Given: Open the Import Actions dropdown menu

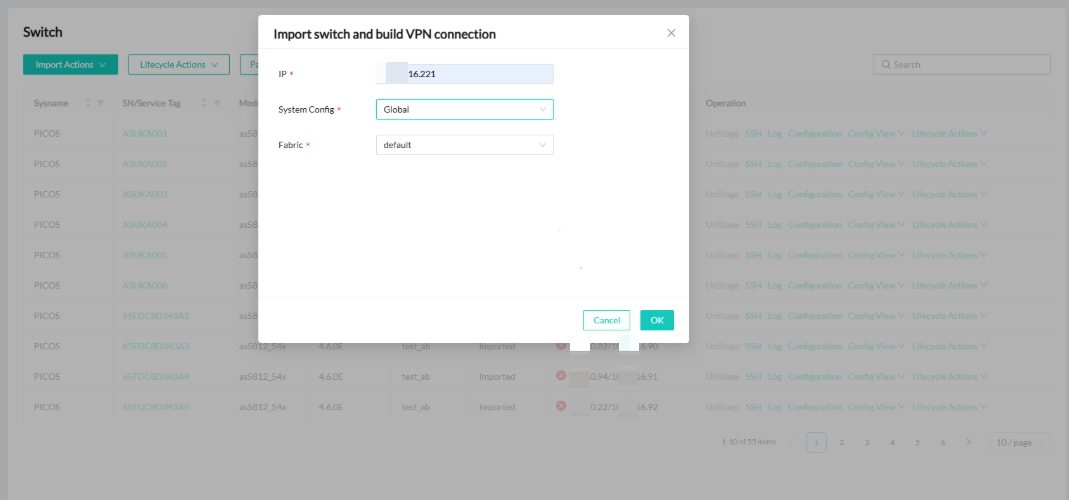Looking at the screenshot, I should pyautogui.click(x=70, y=65).
